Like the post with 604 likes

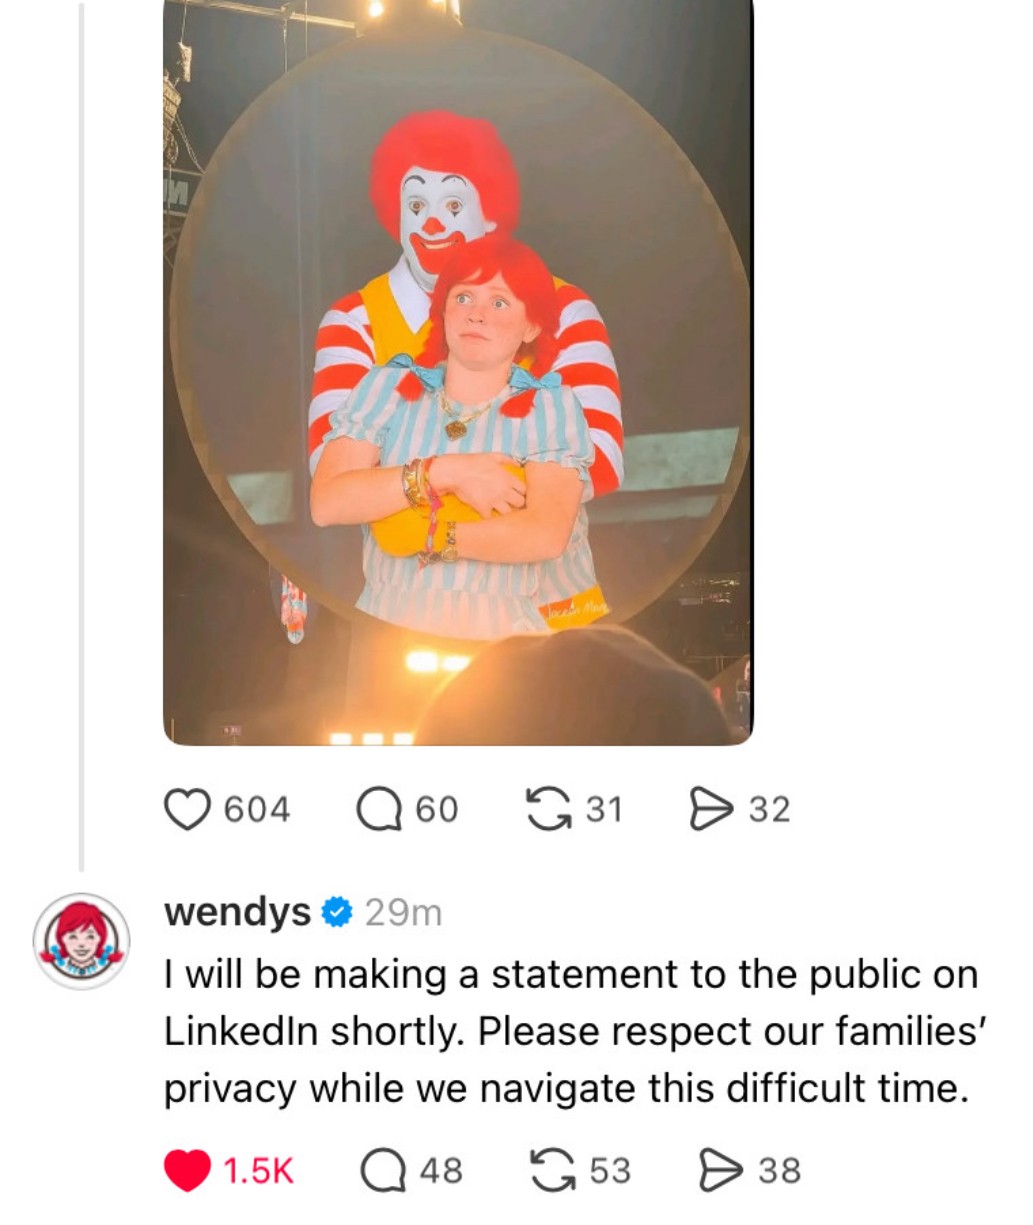(x=187, y=809)
